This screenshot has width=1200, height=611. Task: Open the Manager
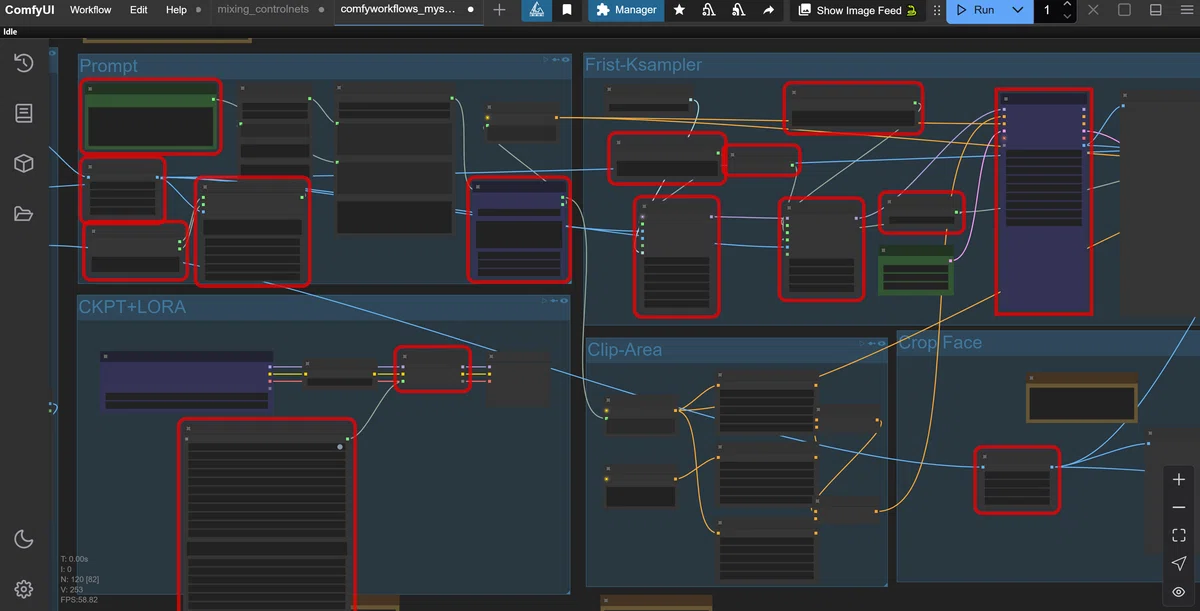point(626,10)
